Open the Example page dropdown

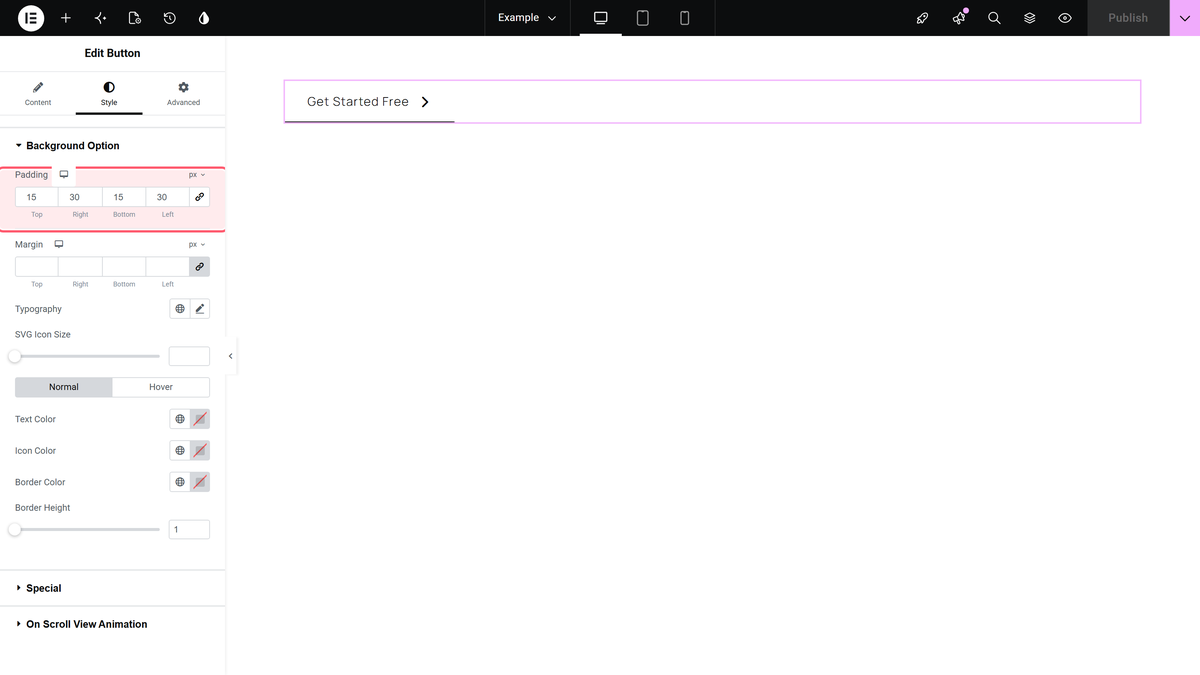click(527, 18)
